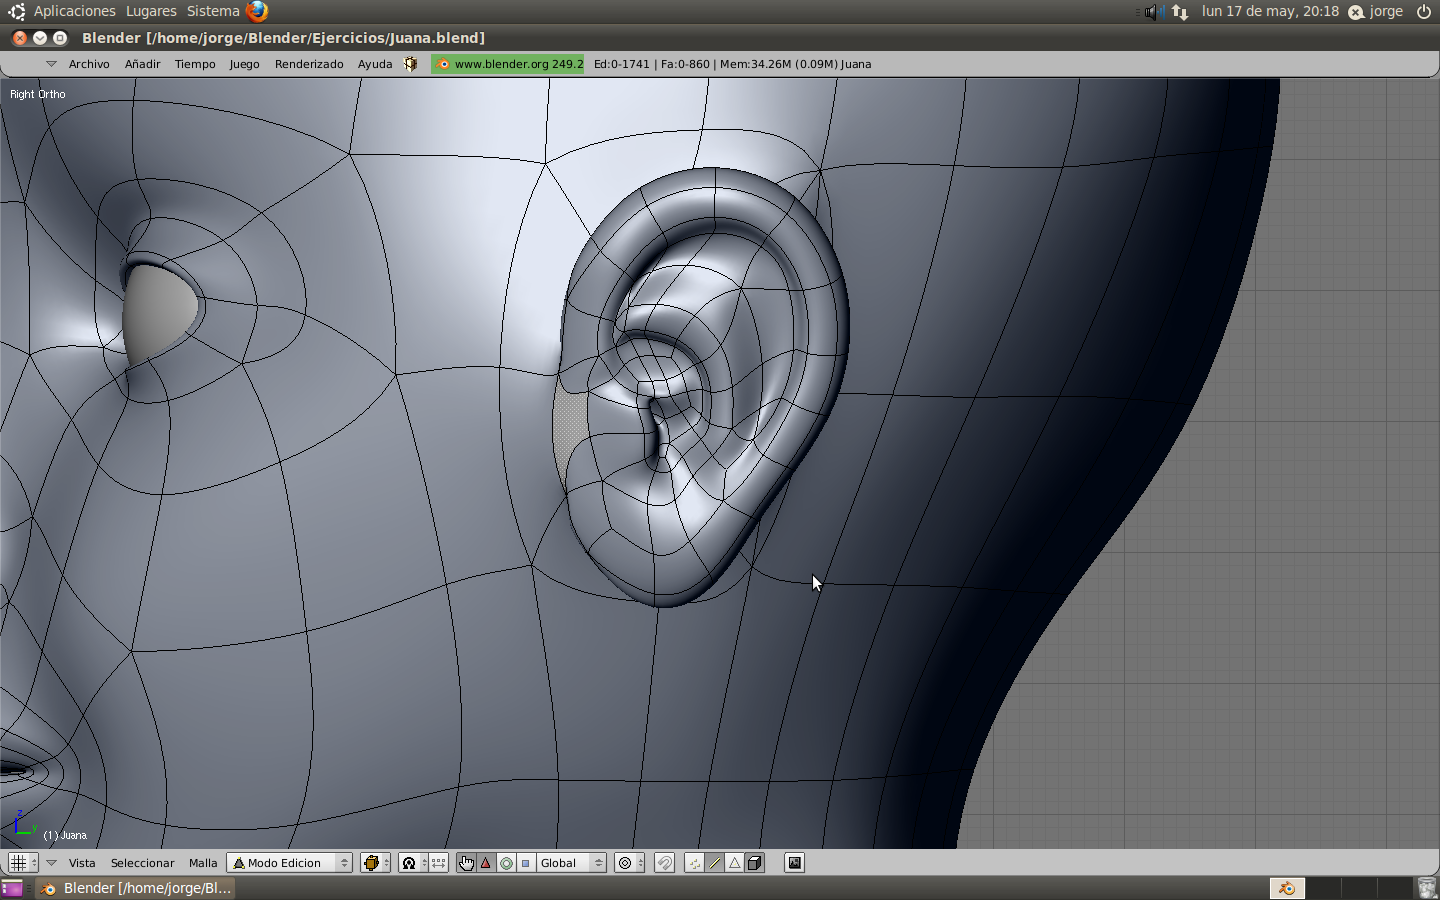Switch to vertex select mode

point(694,863)
